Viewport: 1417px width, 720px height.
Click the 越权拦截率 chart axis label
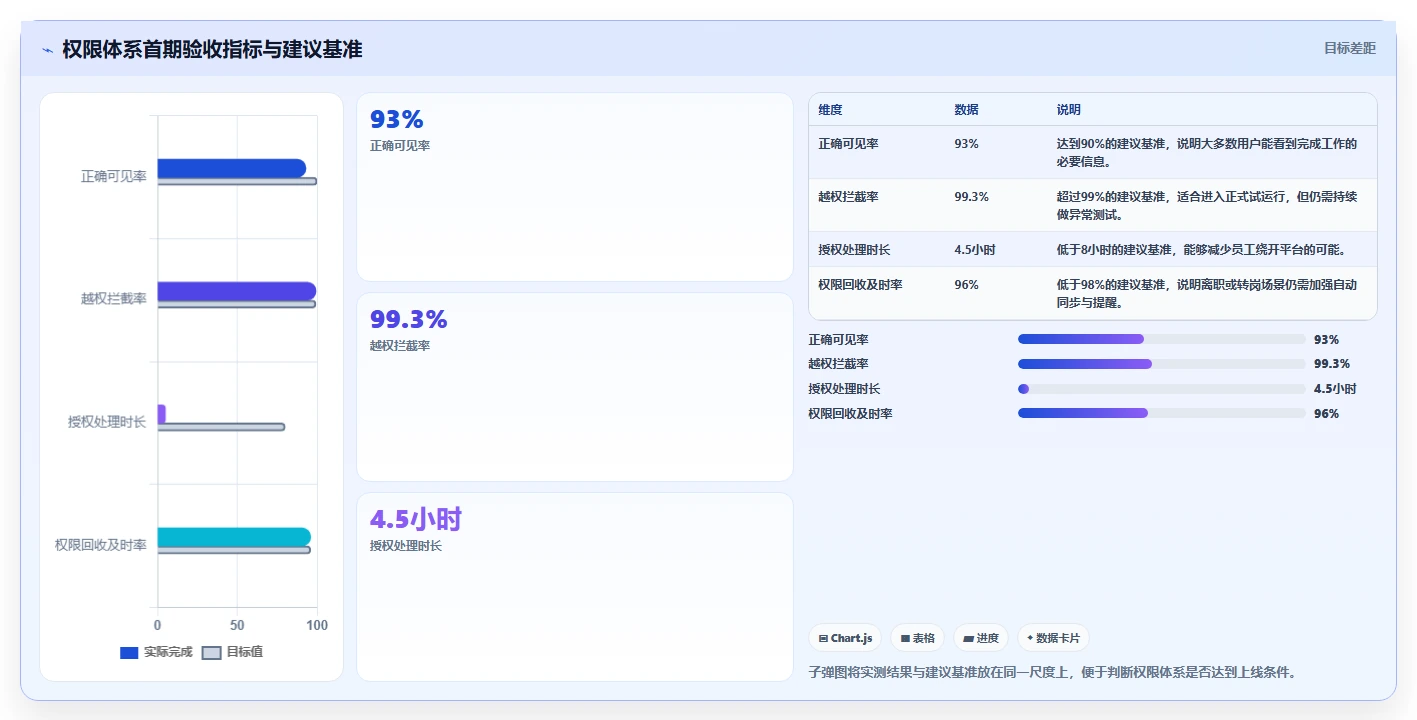click(114, 299)
